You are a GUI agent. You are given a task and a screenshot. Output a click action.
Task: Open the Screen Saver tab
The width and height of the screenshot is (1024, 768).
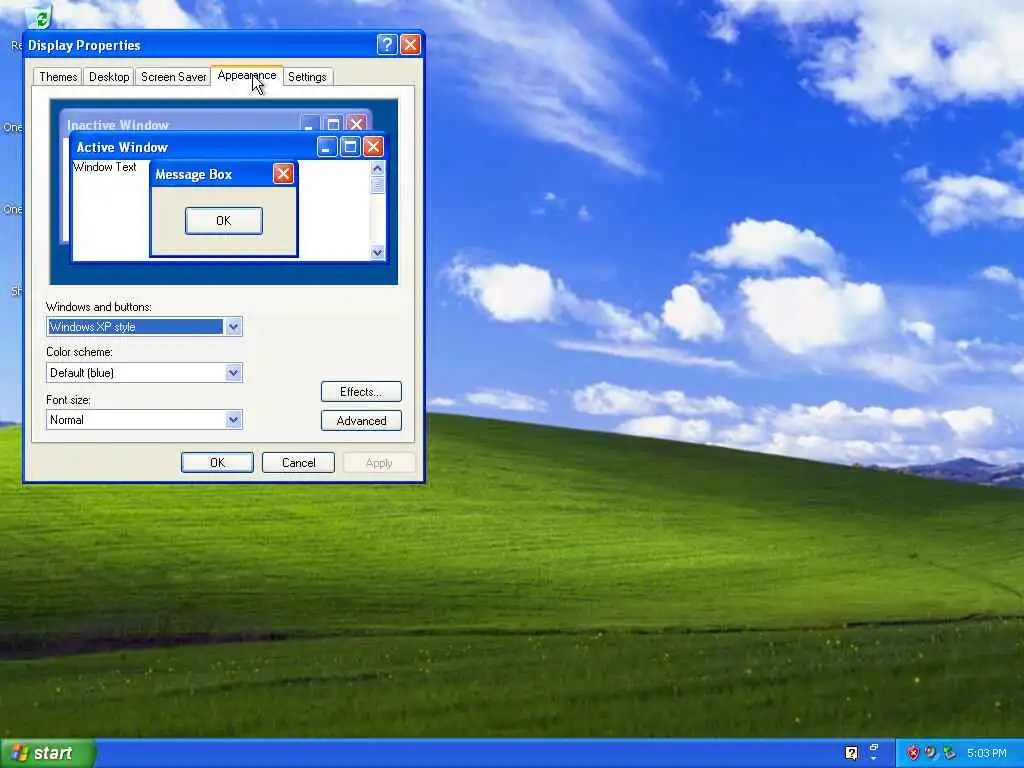(x=174, y=77)
